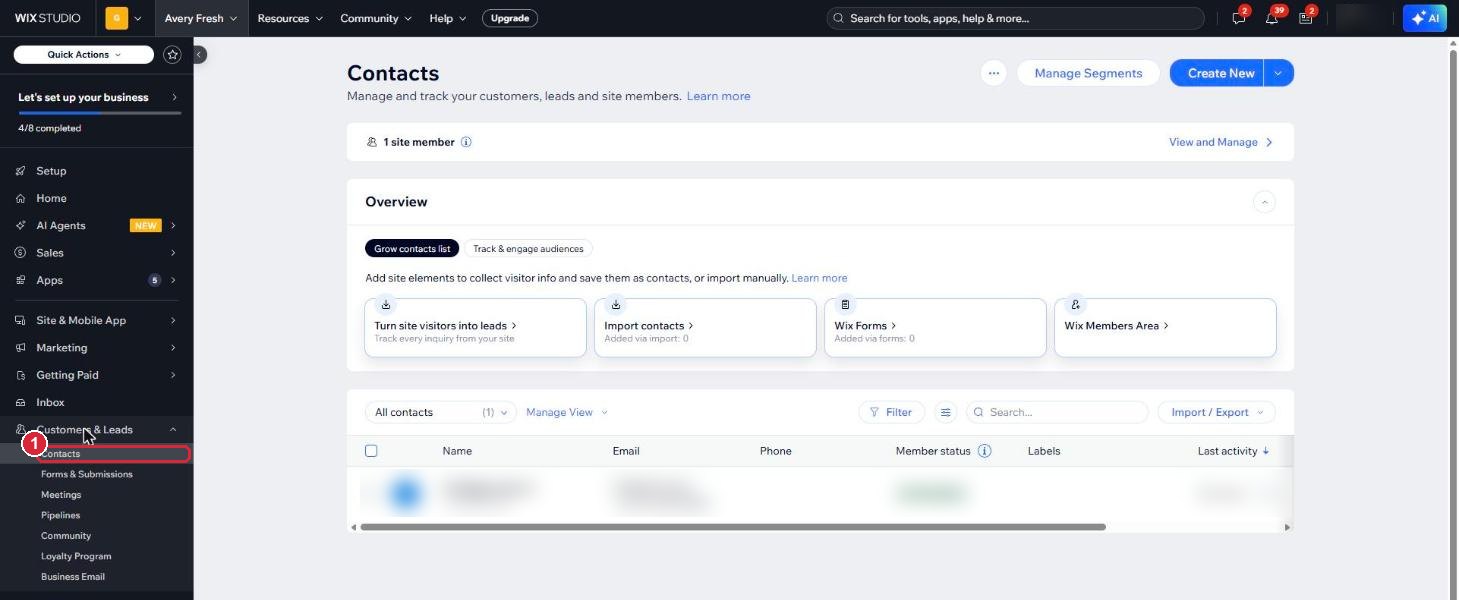Viewport: 1459px width, 600px height.
Task: Click the setup progress bar (4/8 completed)
Action: (x=100, y=113)
